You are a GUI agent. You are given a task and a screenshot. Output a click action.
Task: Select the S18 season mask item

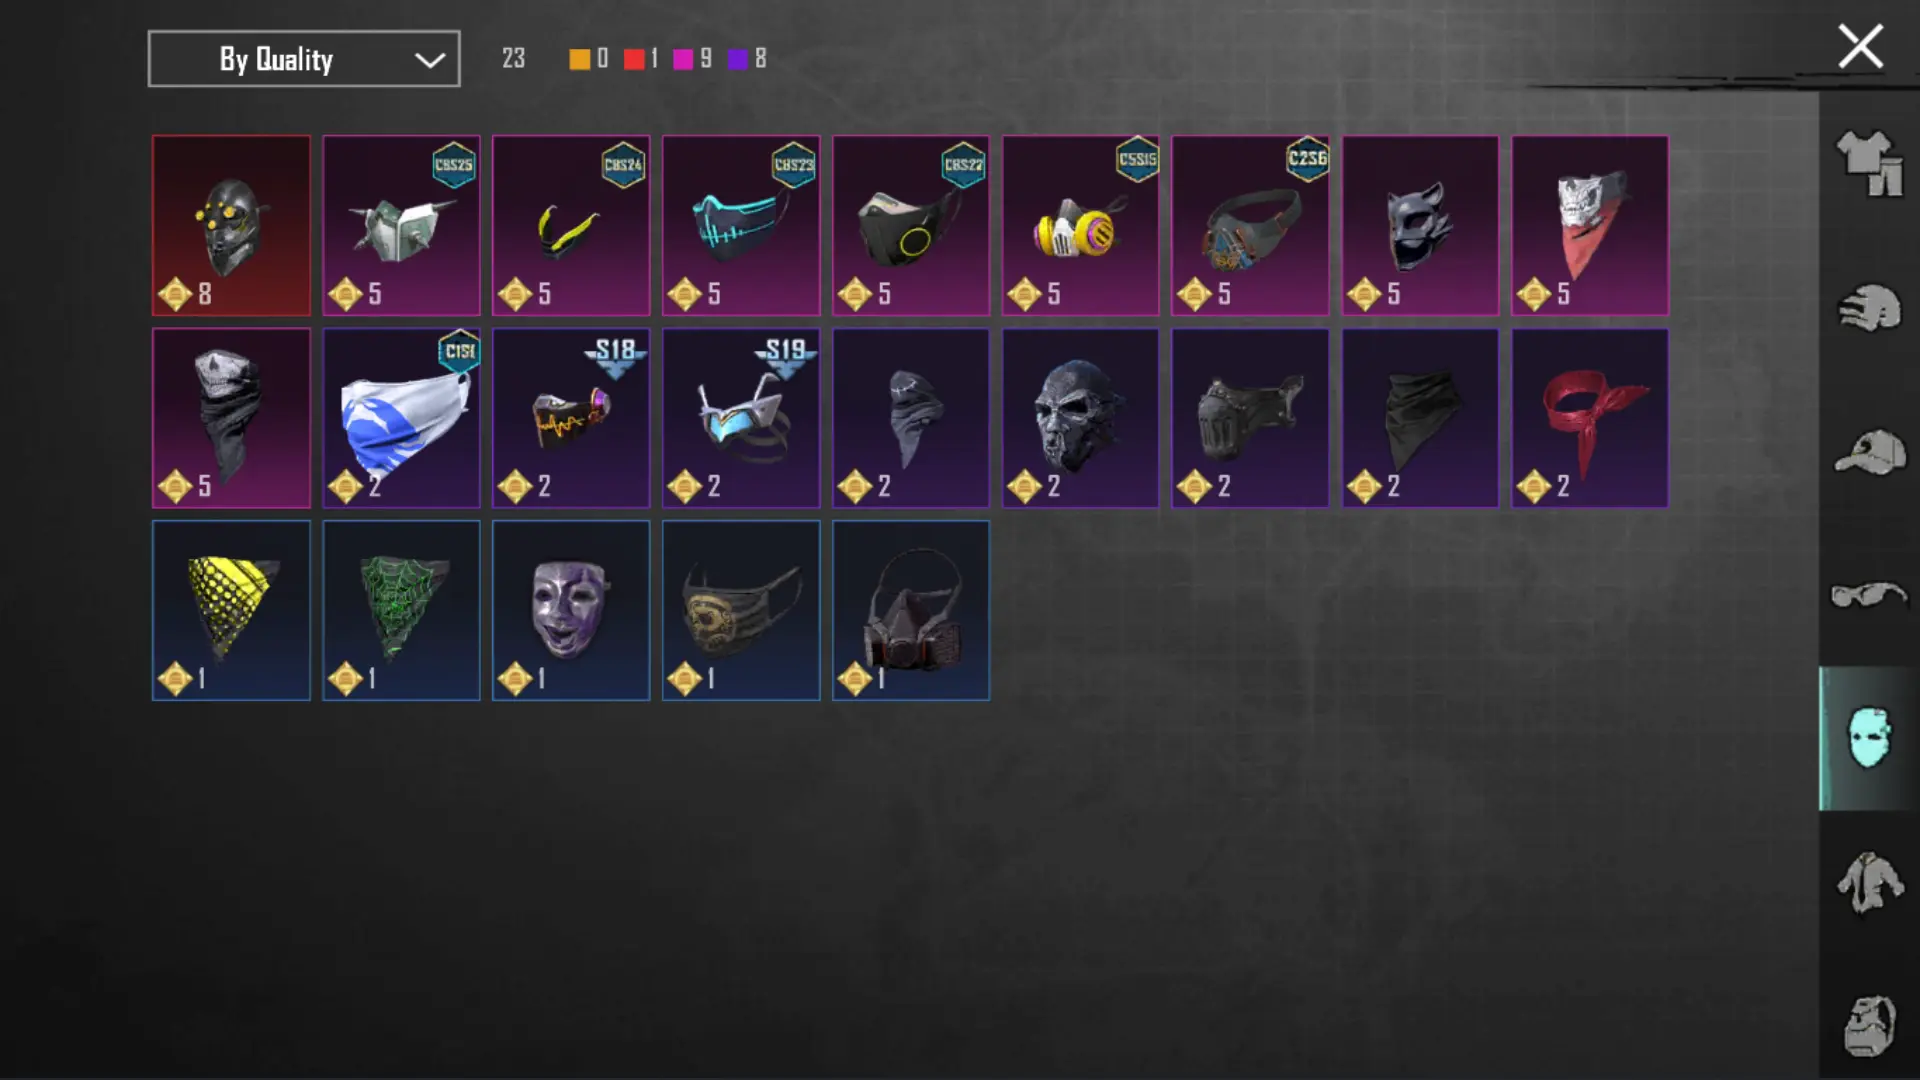571,418
